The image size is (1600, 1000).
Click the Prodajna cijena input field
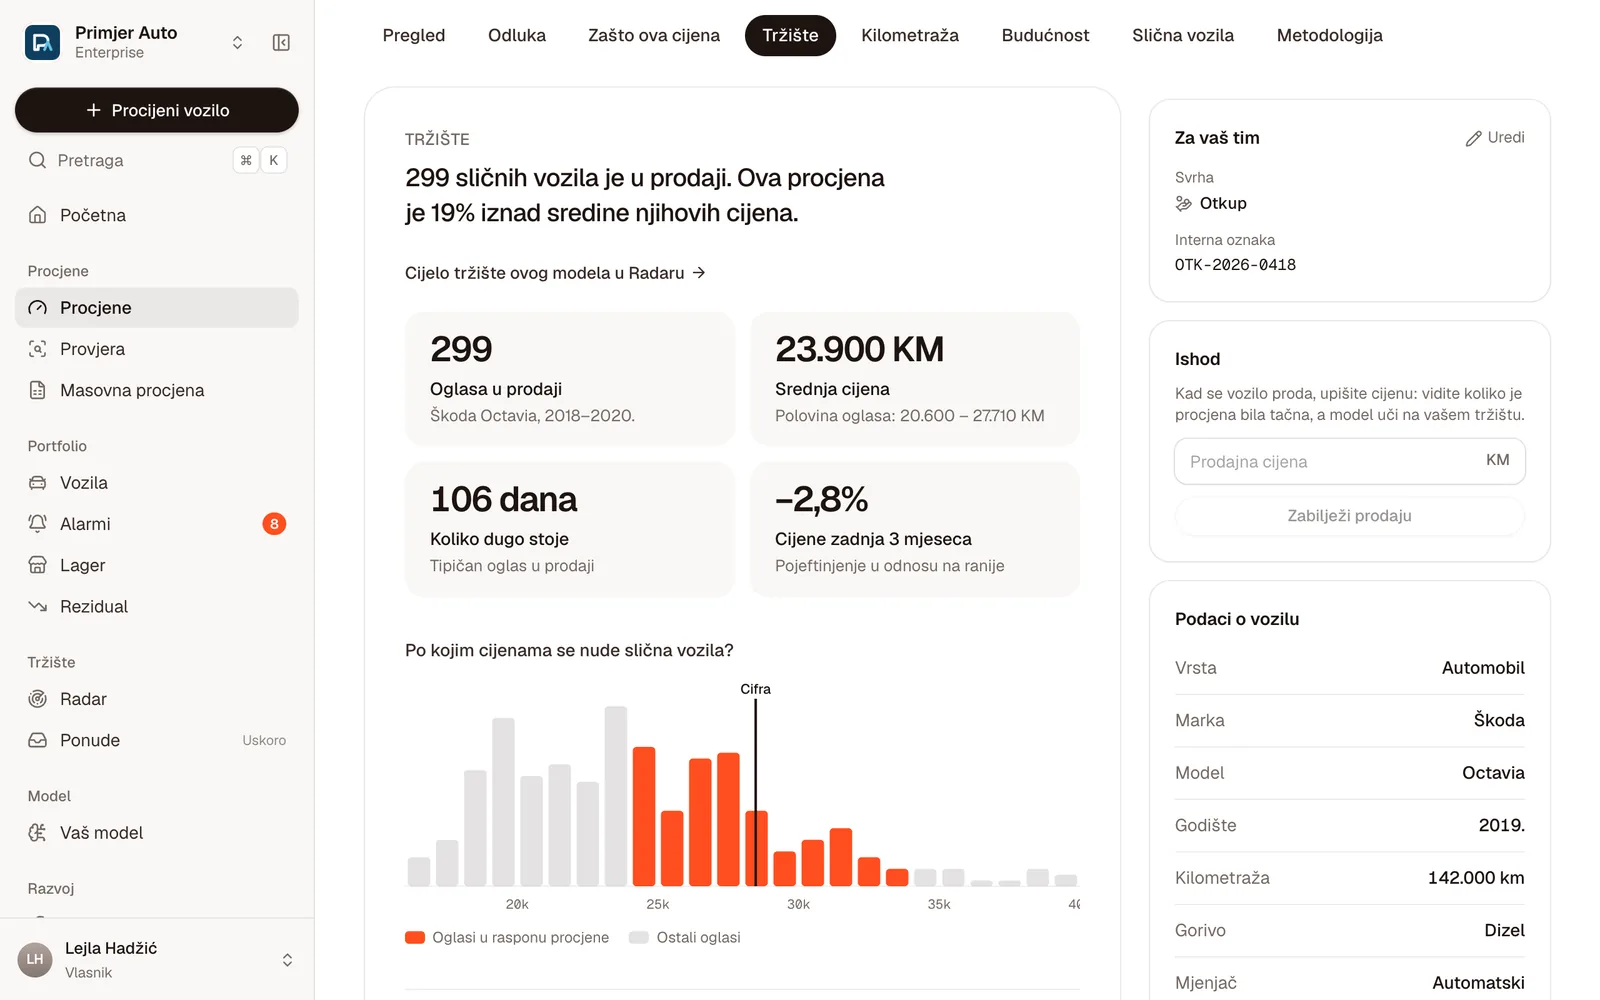(1350, 461)
